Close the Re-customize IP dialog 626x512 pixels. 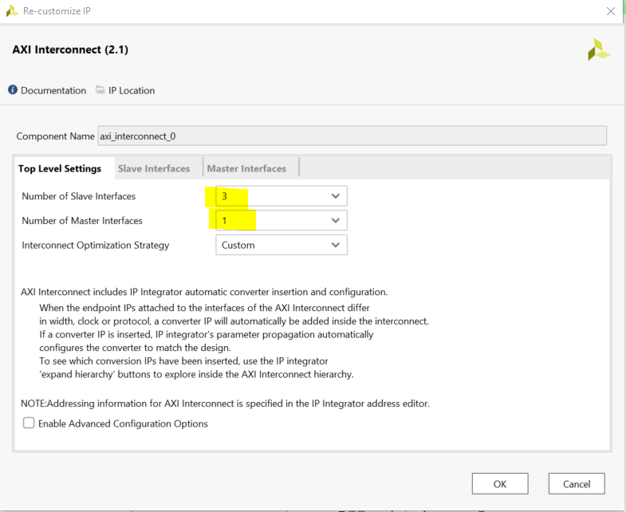point(610,11)
